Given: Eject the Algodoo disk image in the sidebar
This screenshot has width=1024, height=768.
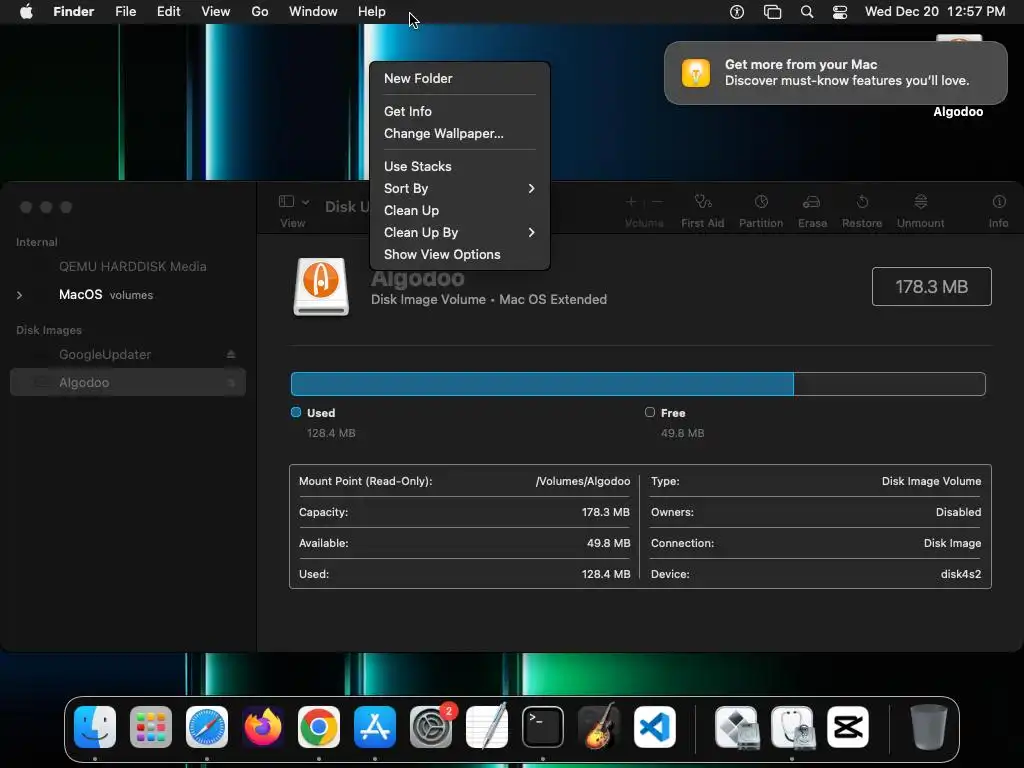Looking at the screenshot, I should [x=231, y=383].
